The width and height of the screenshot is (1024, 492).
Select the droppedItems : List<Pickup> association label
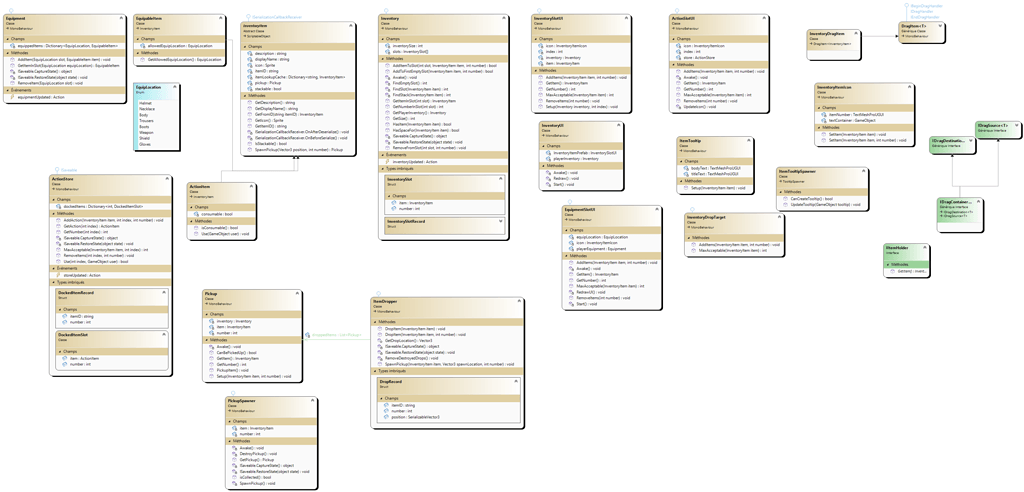coord(334,335)
